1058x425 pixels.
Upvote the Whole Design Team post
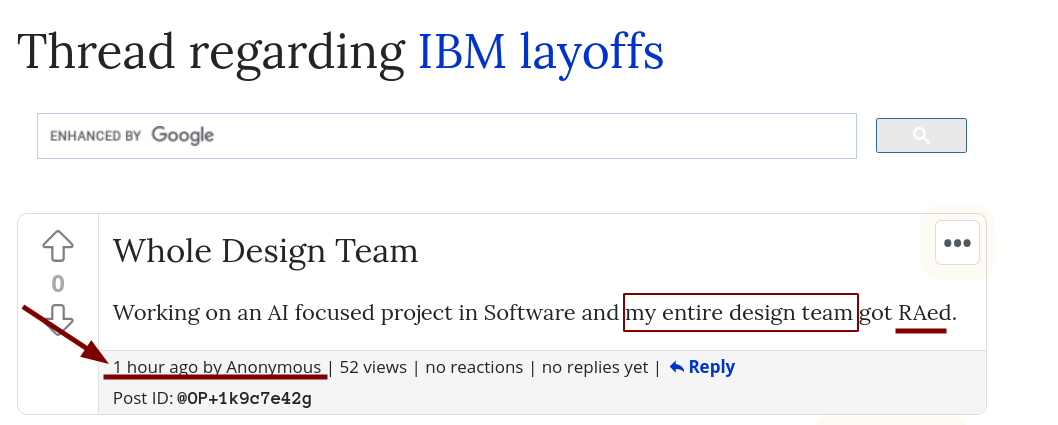click(x=58, y=246)
